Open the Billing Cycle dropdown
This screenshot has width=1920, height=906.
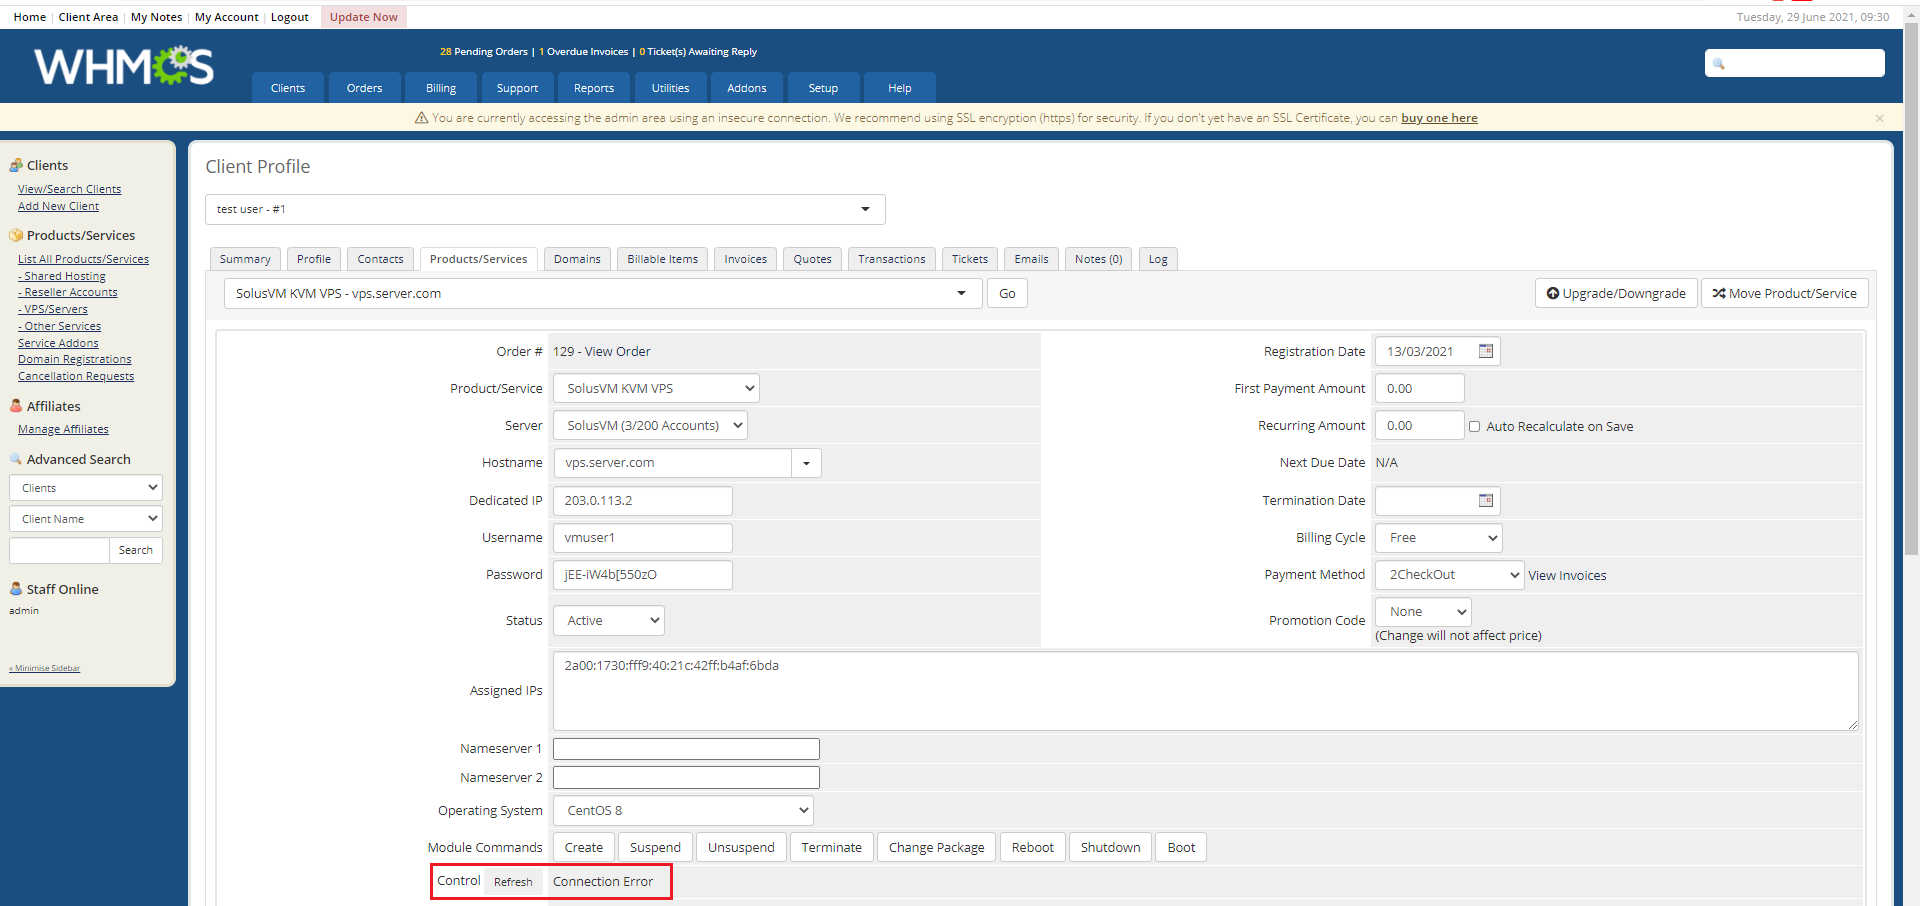click(x=1438, y=538)
